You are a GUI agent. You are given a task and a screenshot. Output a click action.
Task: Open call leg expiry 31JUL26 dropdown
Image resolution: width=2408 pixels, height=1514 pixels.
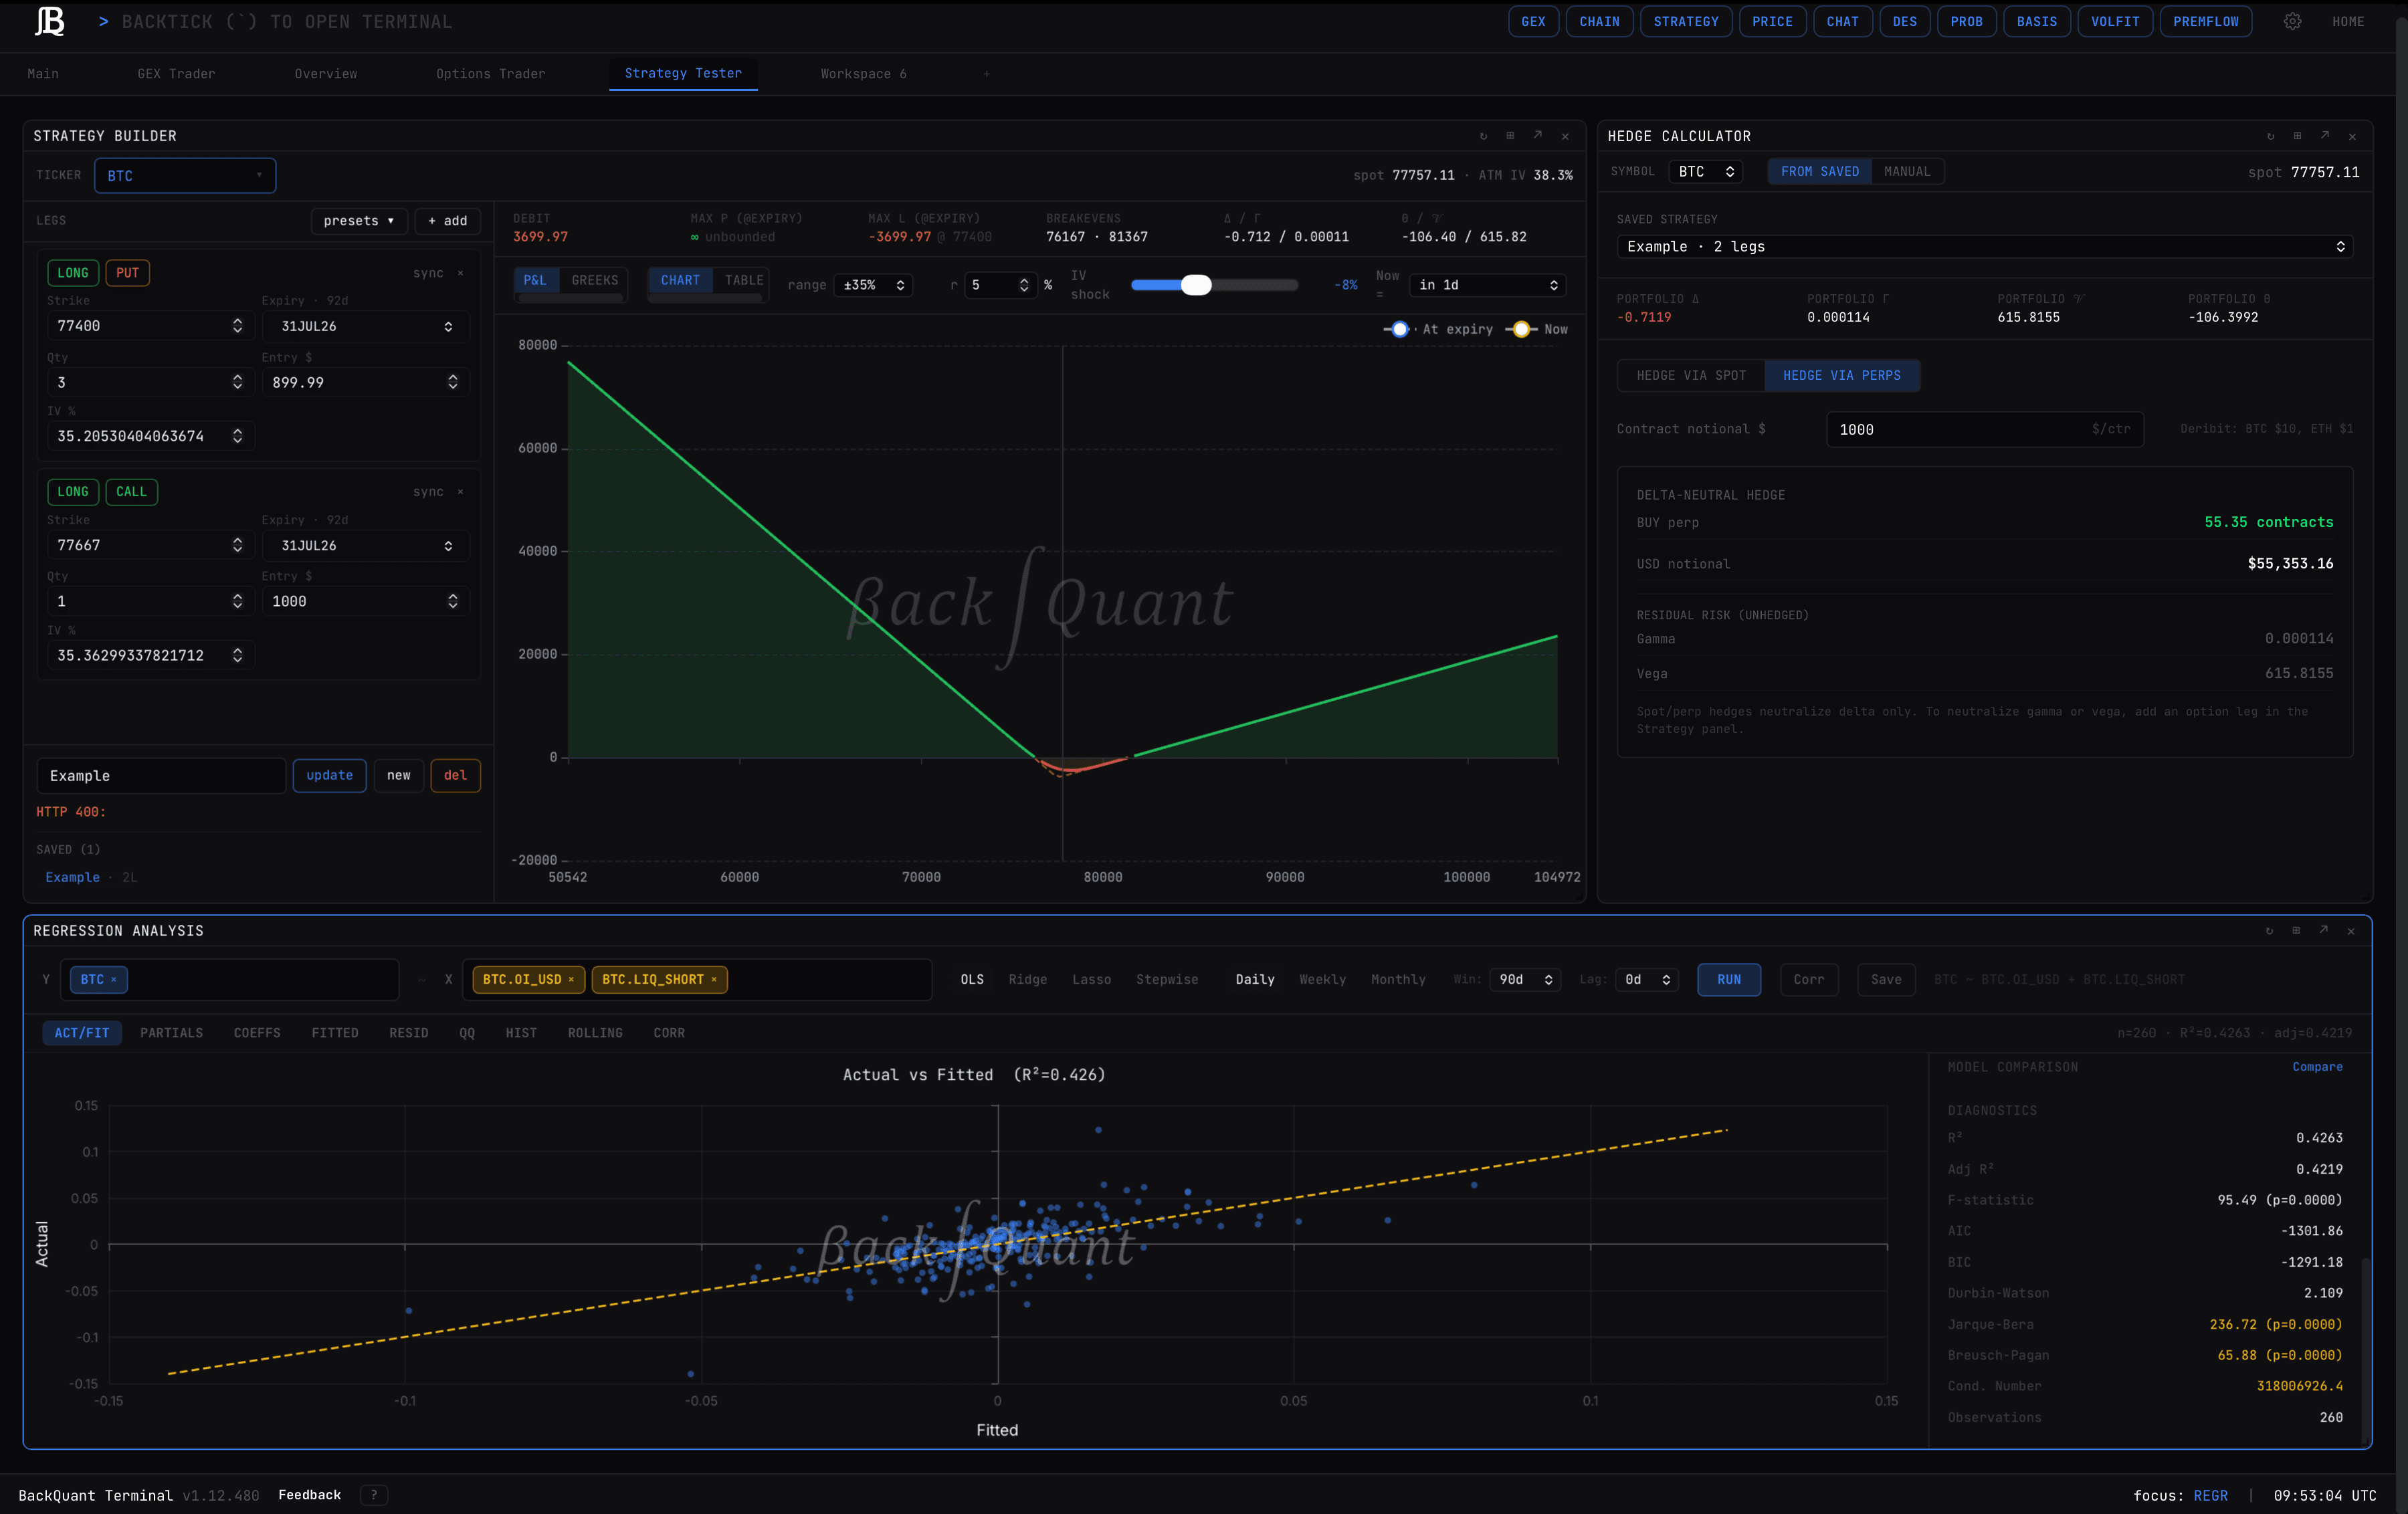point(365,545)
